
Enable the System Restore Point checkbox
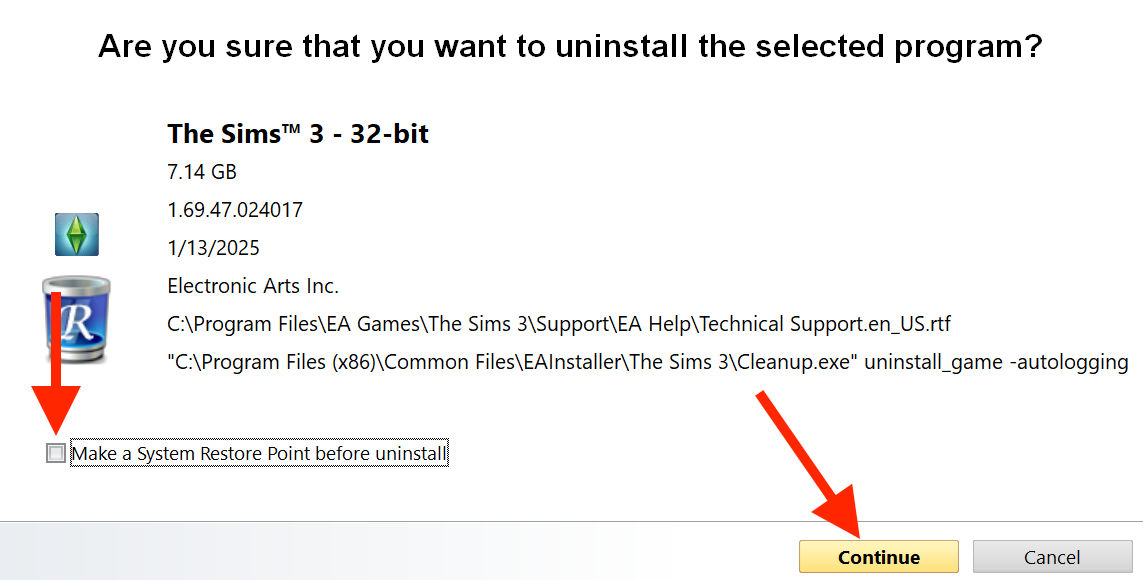(56, 454)
